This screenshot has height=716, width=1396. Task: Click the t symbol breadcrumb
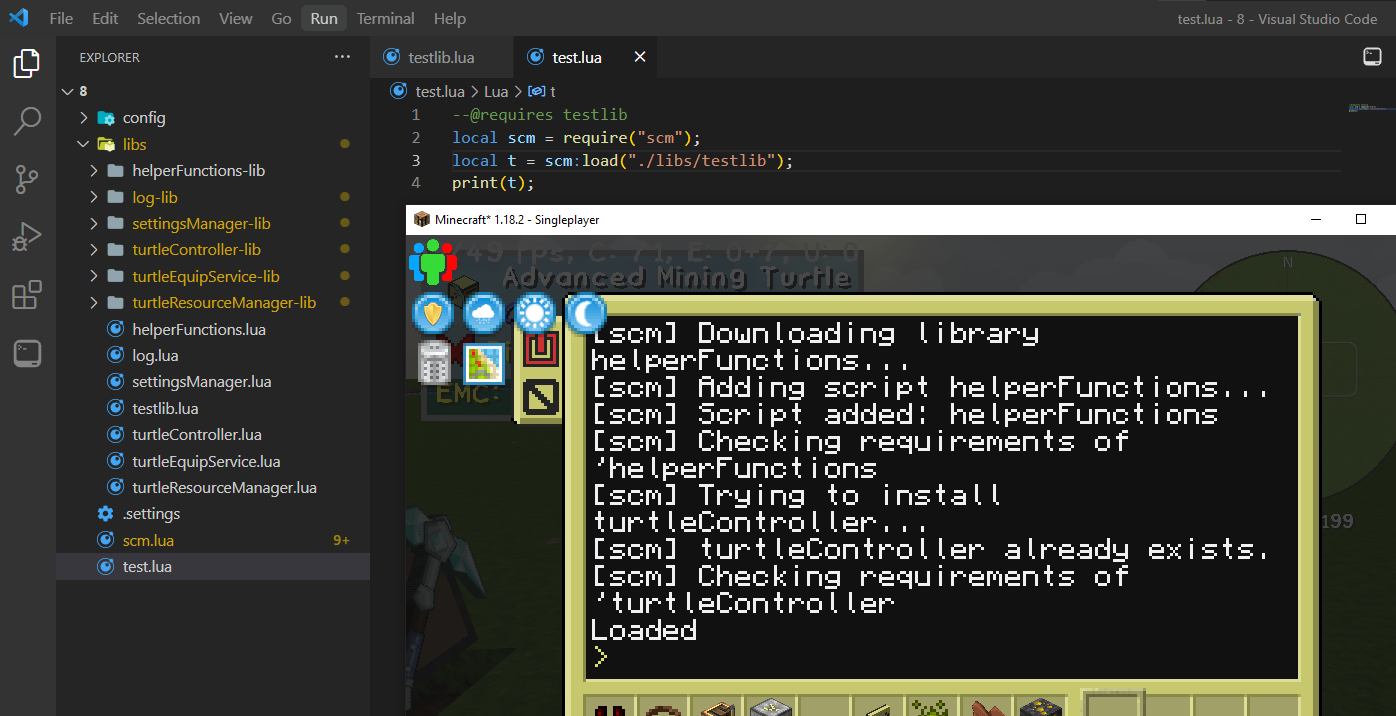click(542, 91)
